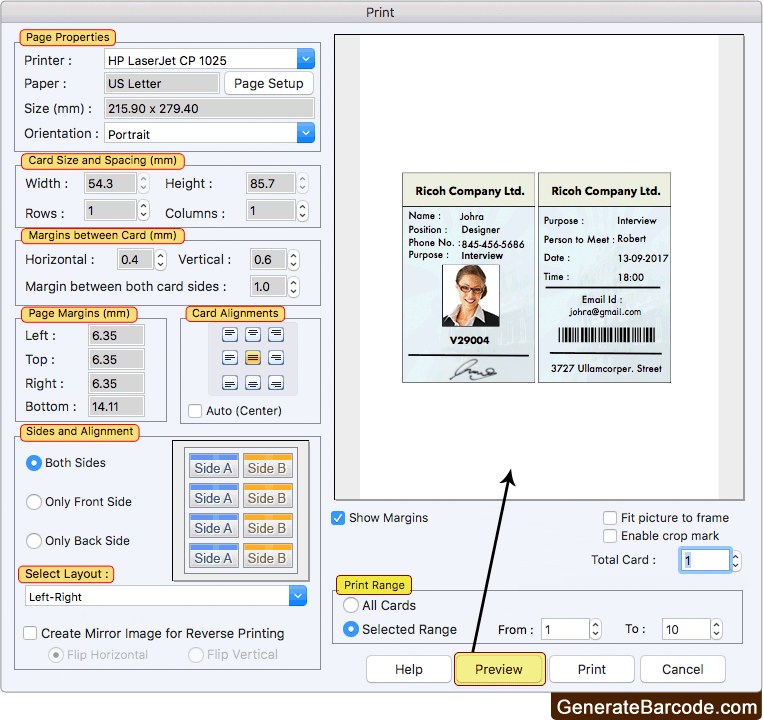This screenshot has height=720, width=763.
Task: Choose Only Back Side option
Action: pyautogui.click(x=34, y=540)
